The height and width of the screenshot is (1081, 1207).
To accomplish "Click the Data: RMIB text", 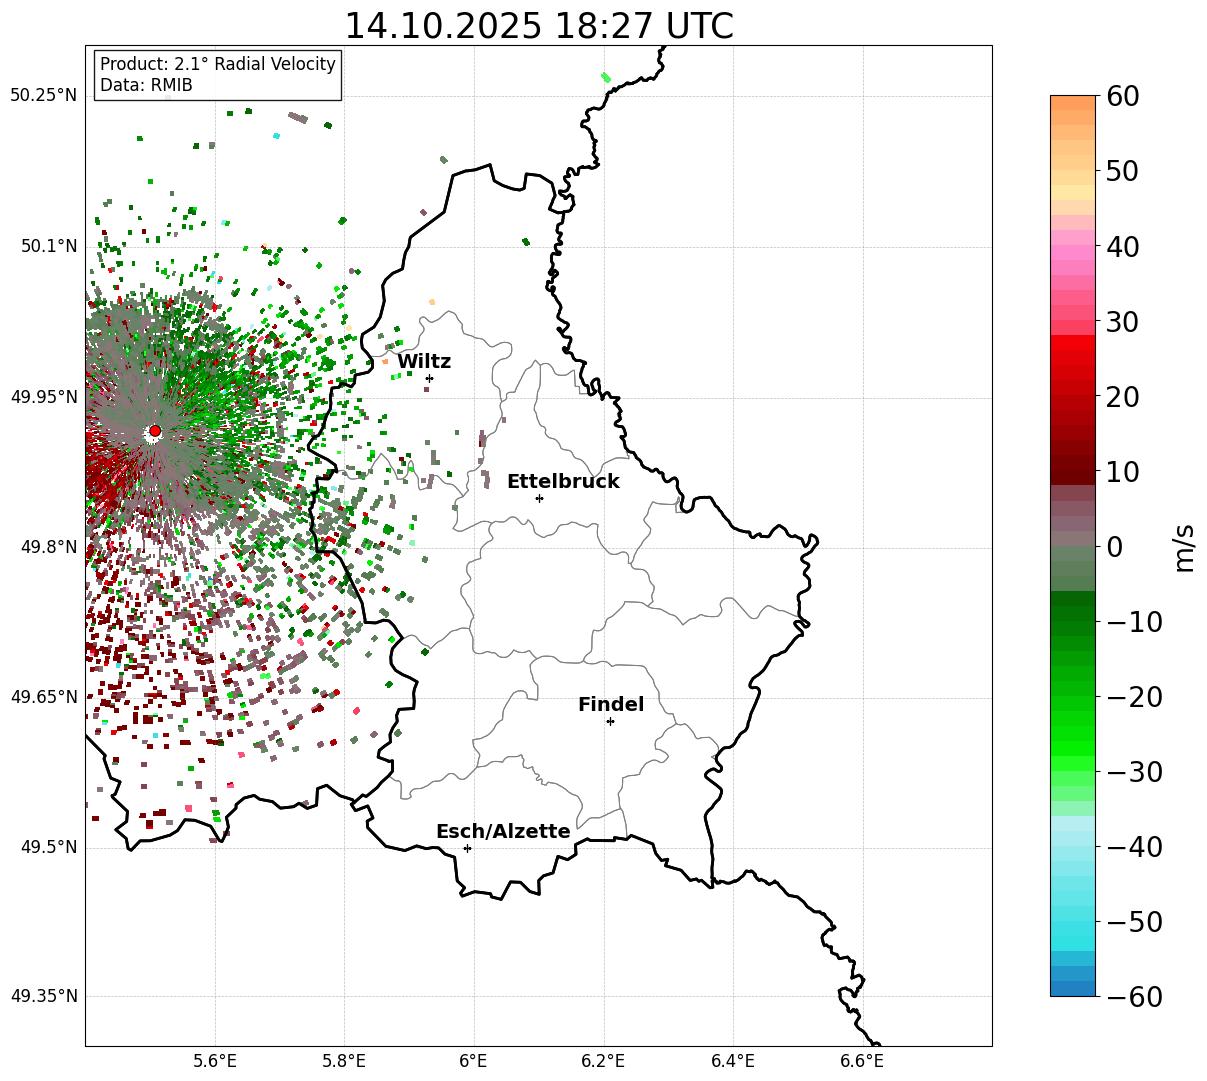I will pyautogui.click(x=146, y=85).
